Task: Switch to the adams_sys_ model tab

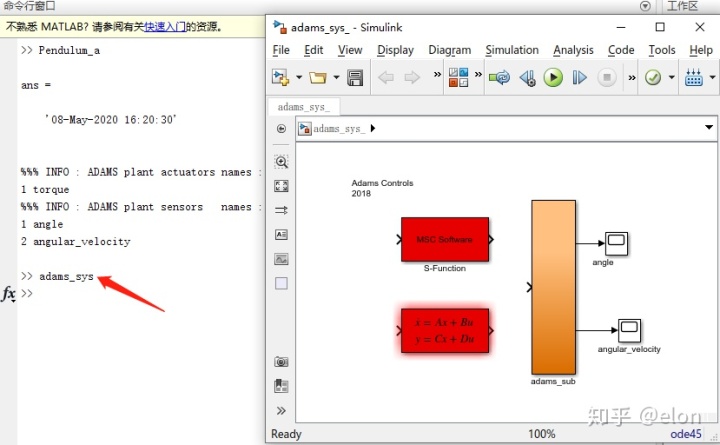Action: coord(305,106)
